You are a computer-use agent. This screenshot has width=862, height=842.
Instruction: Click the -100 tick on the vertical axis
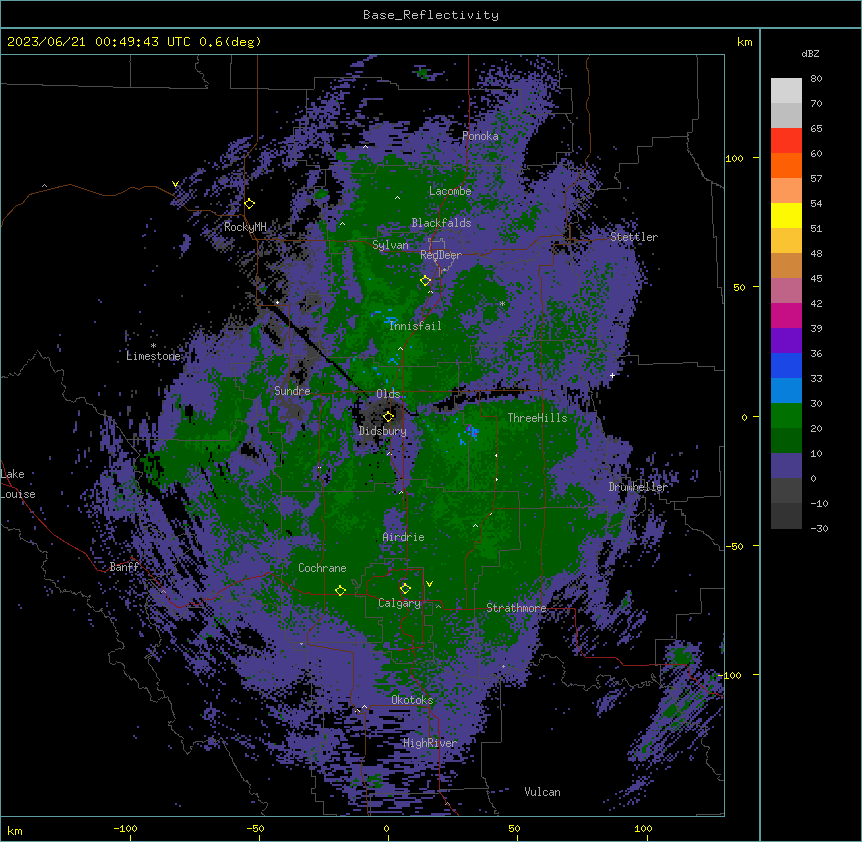click(x=731, y=675)
